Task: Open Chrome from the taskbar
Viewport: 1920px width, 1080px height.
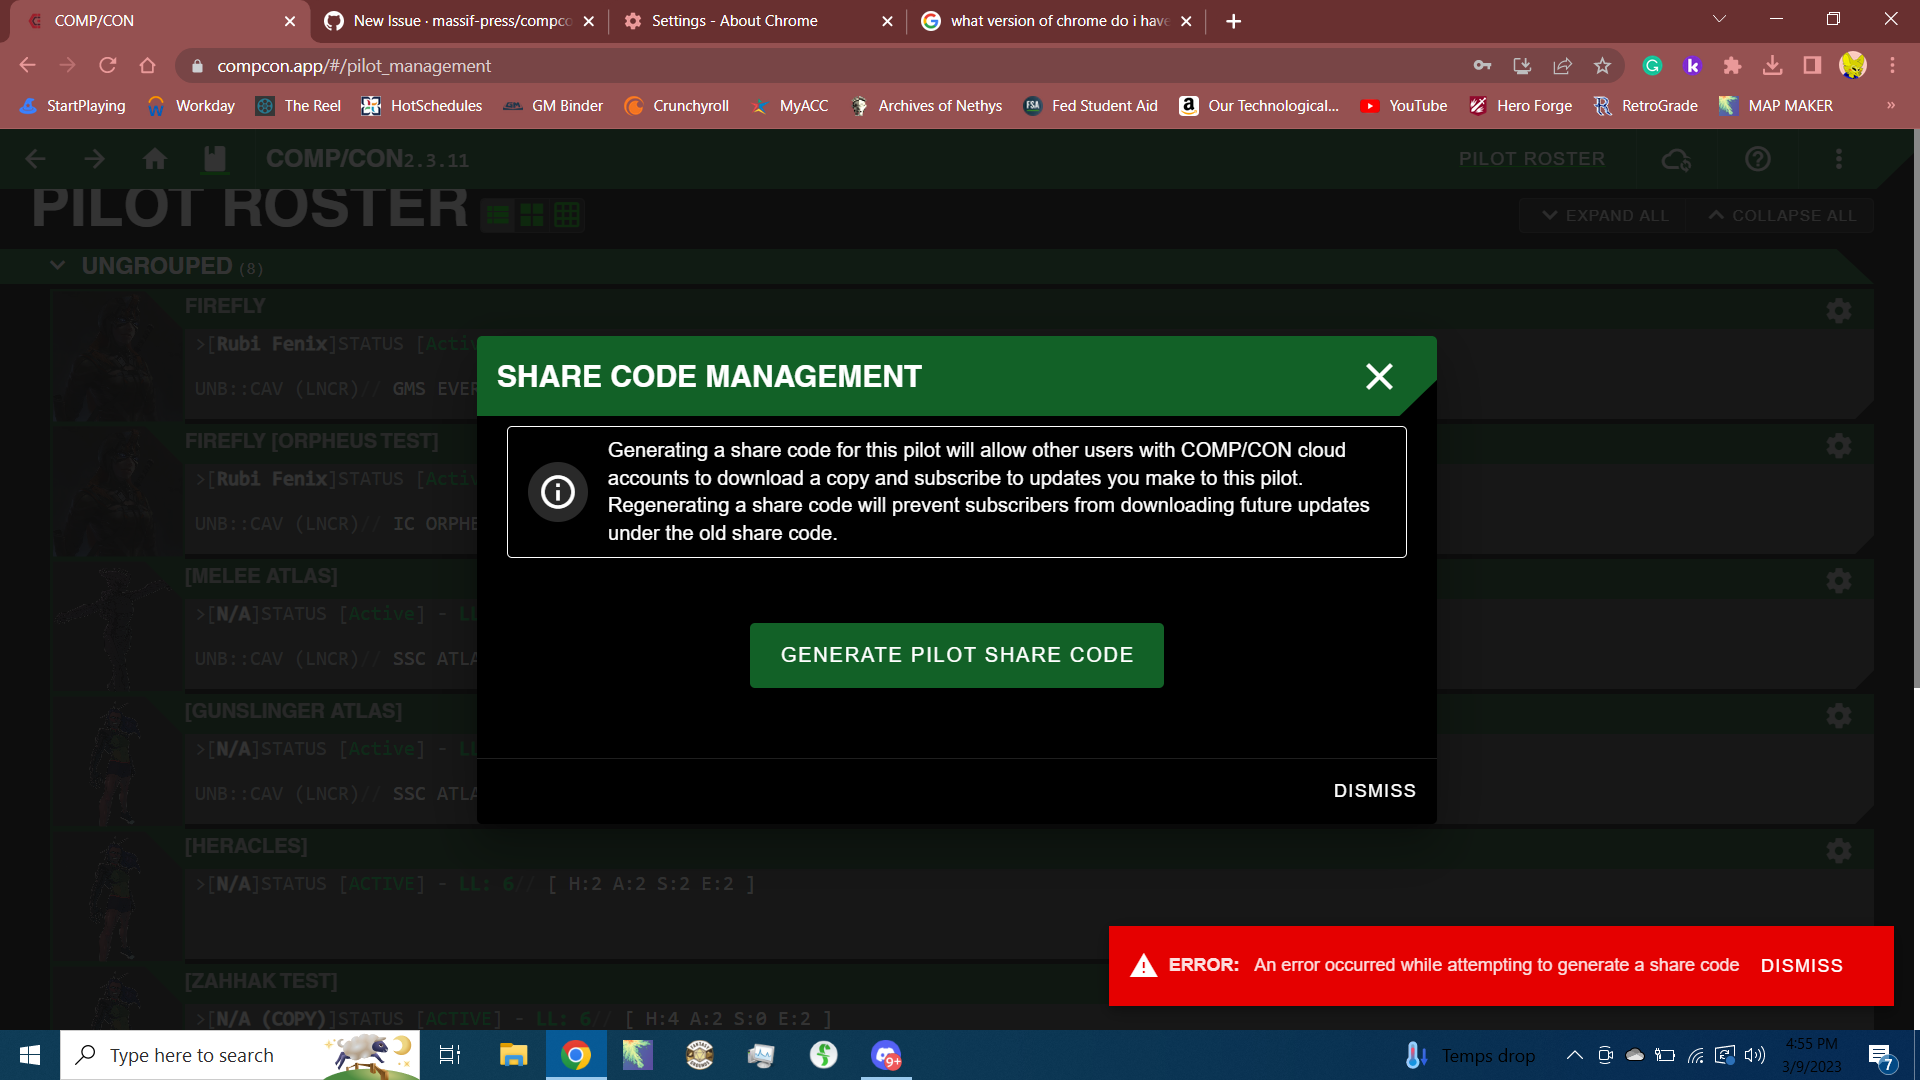Action: click(x=576, y=1055)
